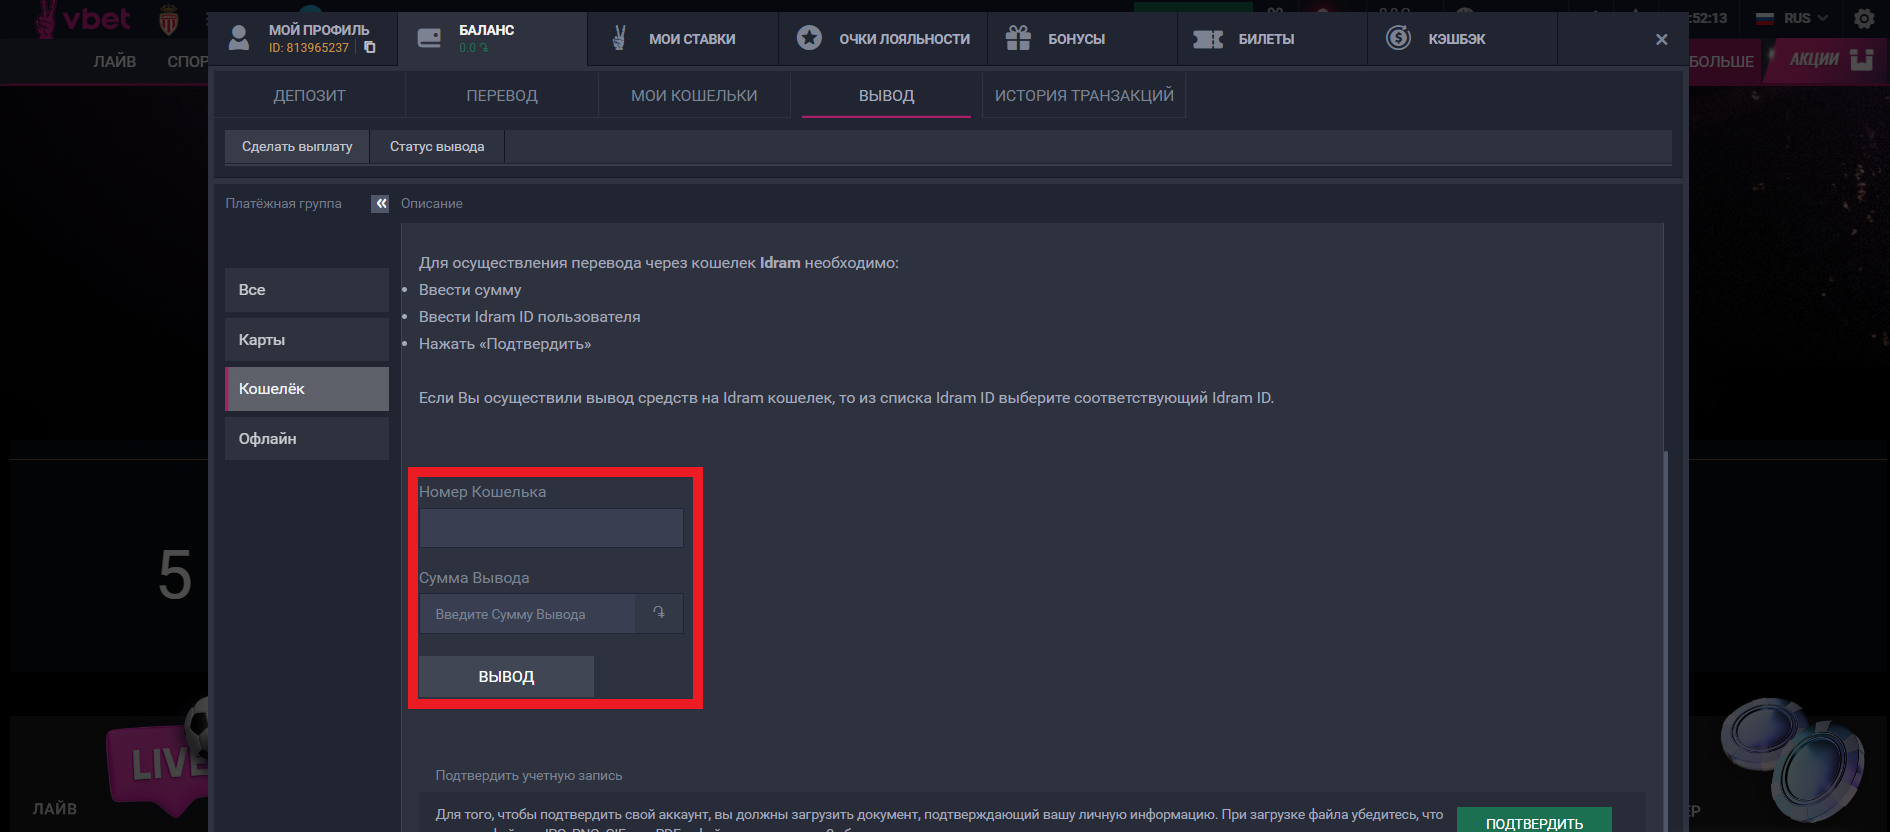Click the Подтвердить учетную запись heading
This screenshot has height=832, width=1890.
pyautogui.click(x=529, y=775)
